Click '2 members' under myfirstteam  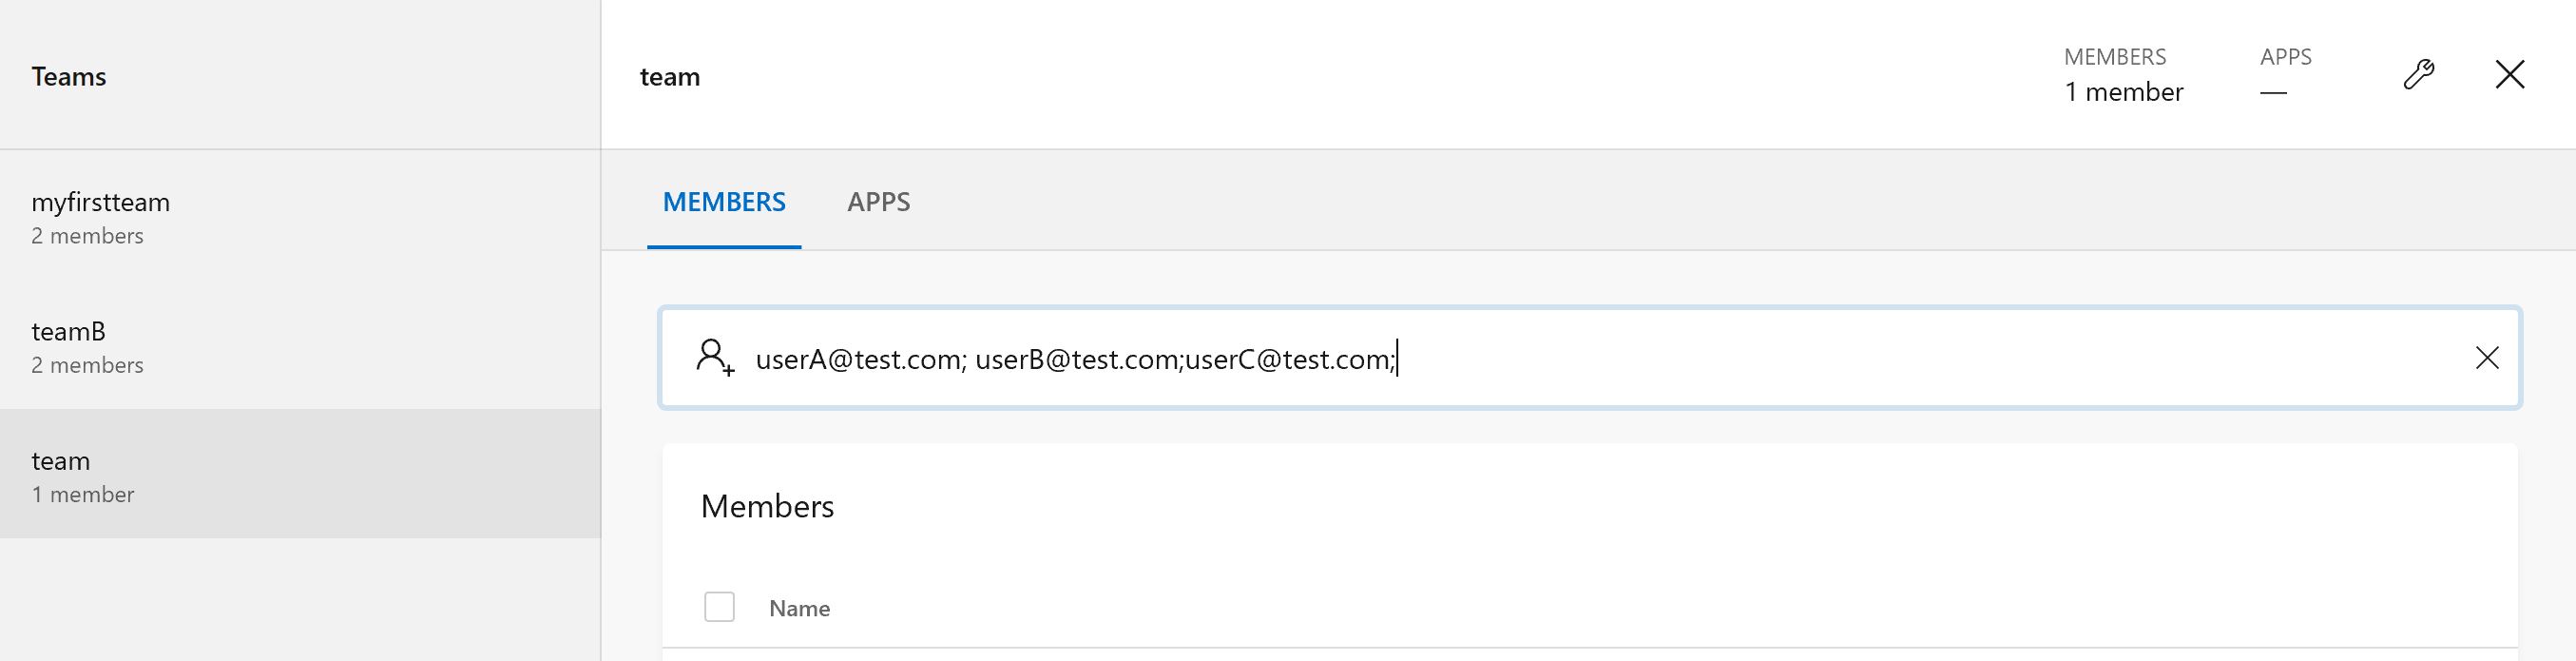tap(88, 236)
